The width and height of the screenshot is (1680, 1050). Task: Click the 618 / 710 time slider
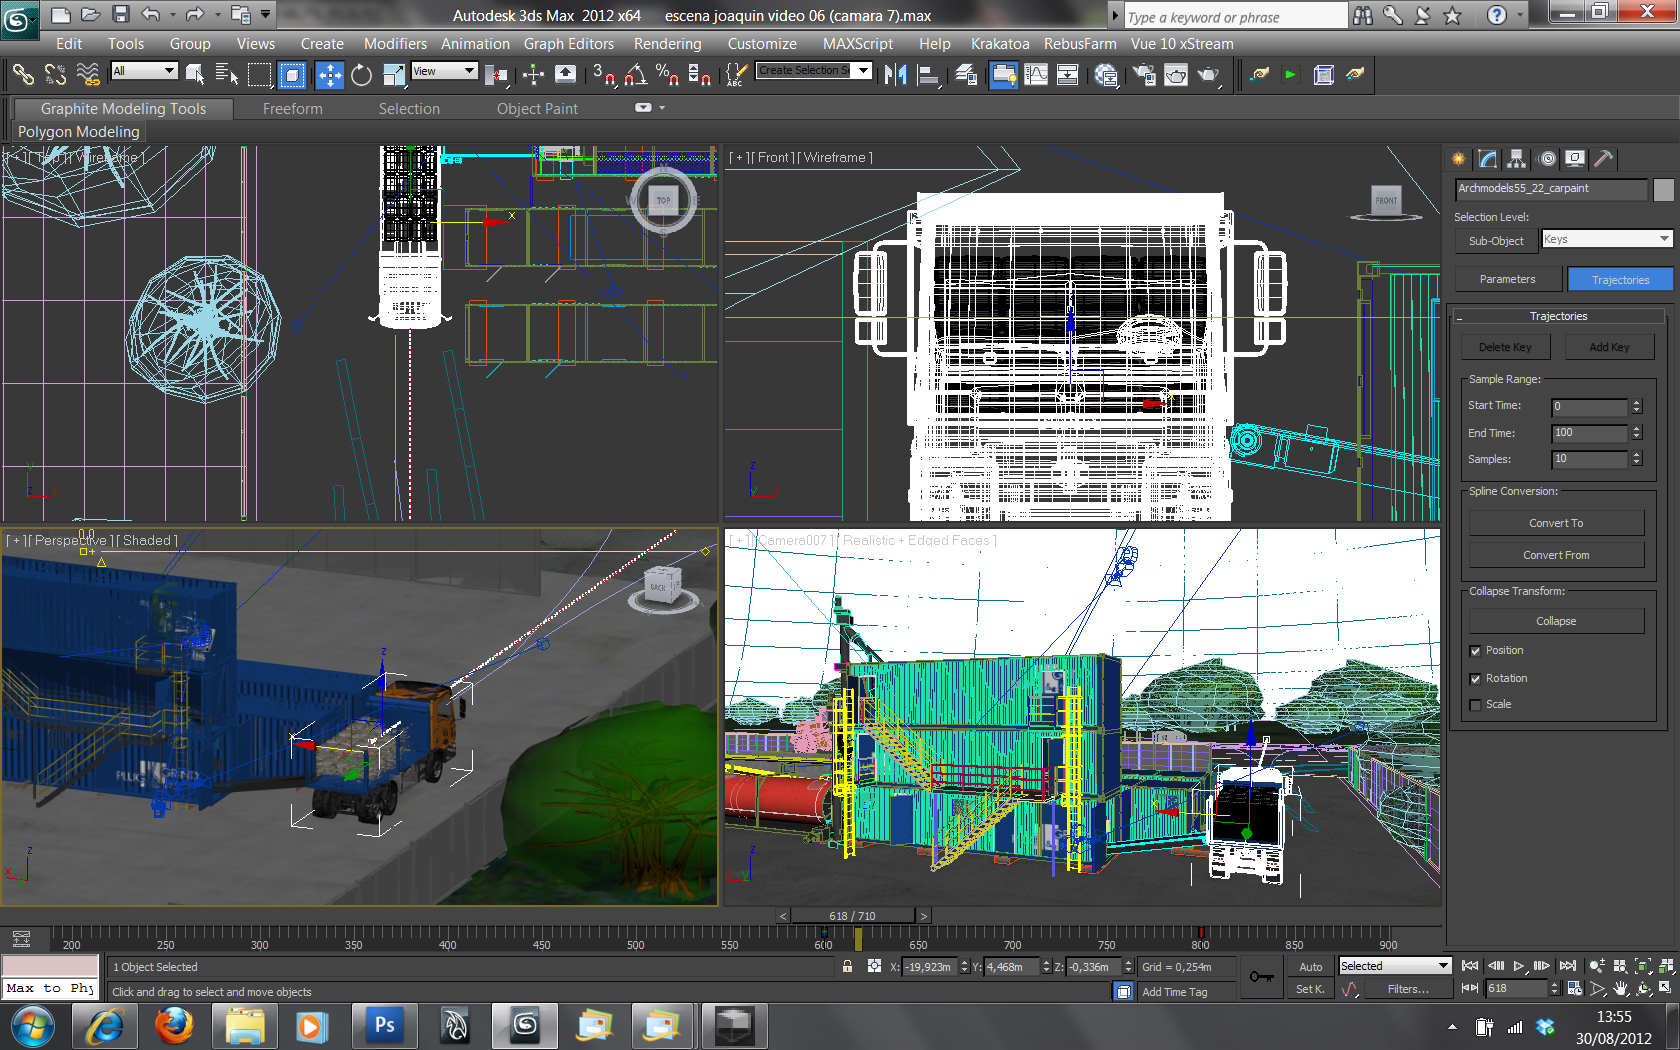point(852,916)
